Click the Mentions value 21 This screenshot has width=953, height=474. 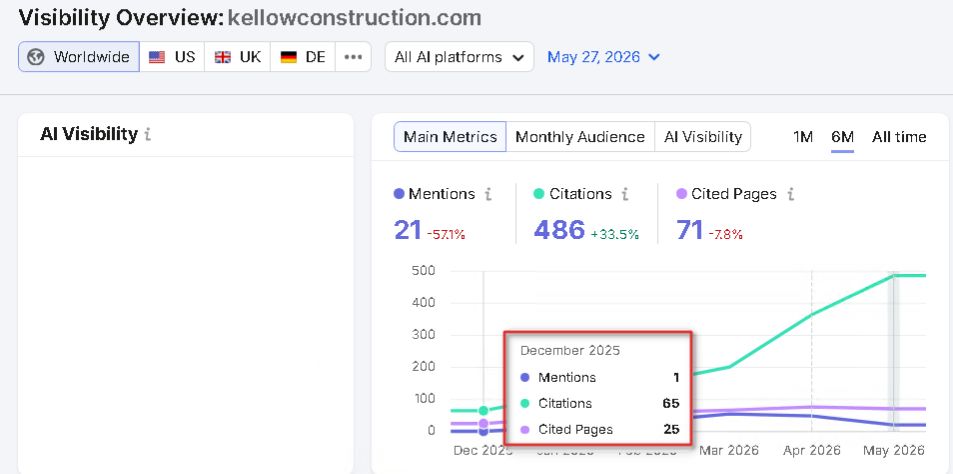pos(408,230)
